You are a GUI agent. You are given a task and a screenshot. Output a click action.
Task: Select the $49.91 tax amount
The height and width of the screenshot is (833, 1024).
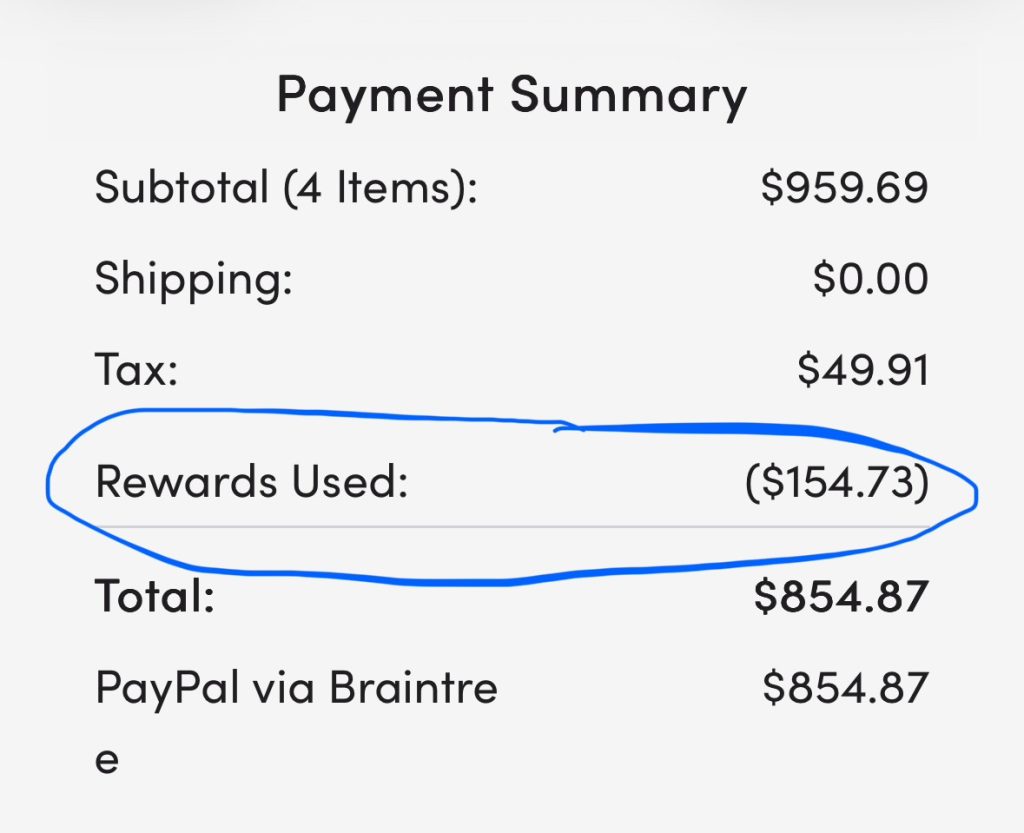tap(862, 371)
